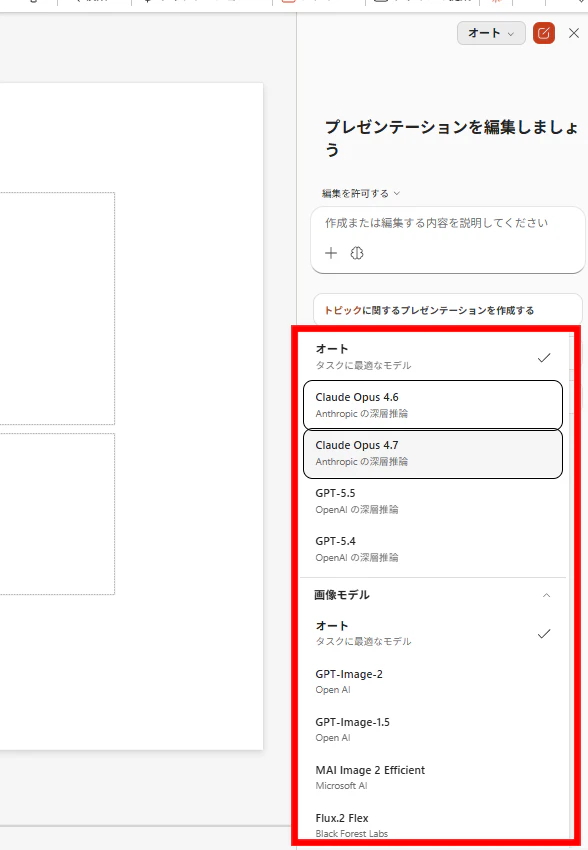
Task: Click the トピックに関するプレゼンテーションを作成する suggestion
Action: click(x=448, y=310)
